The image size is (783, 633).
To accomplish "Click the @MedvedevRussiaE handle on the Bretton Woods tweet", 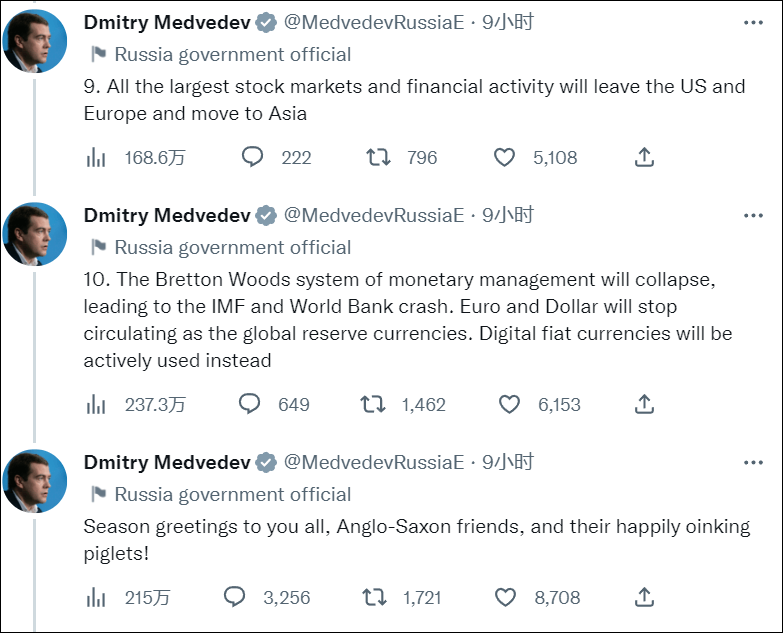I will point(374,215).
